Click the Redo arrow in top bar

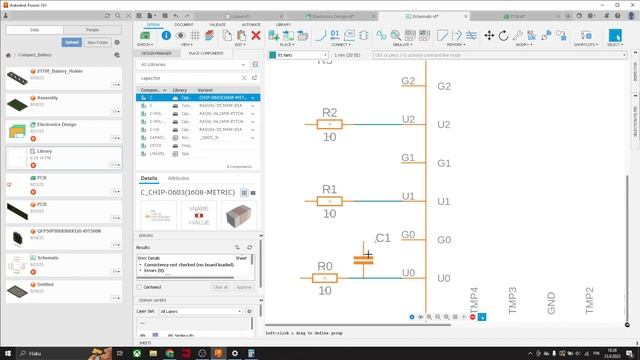[187, 16]
